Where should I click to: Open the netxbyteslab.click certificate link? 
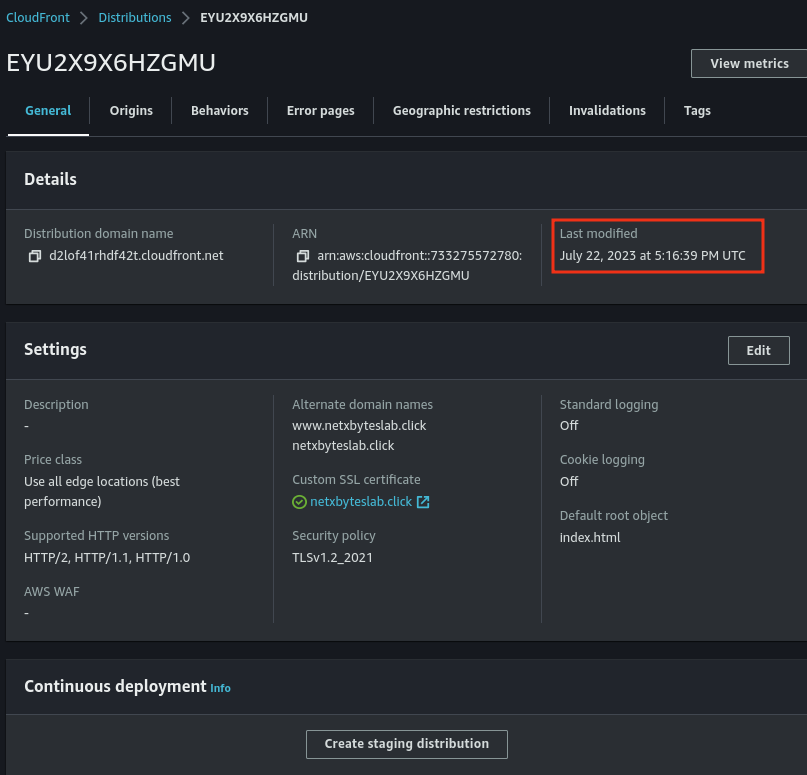tap(361, 502)
